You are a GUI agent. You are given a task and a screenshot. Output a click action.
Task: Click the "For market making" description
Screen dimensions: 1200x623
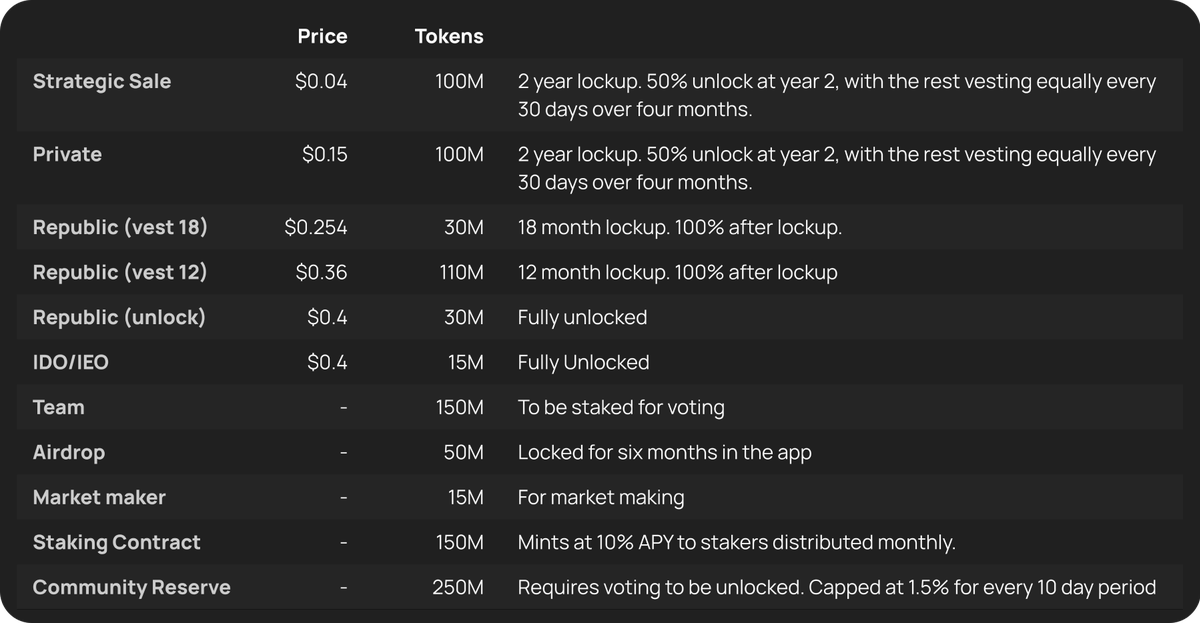(601, 497)
